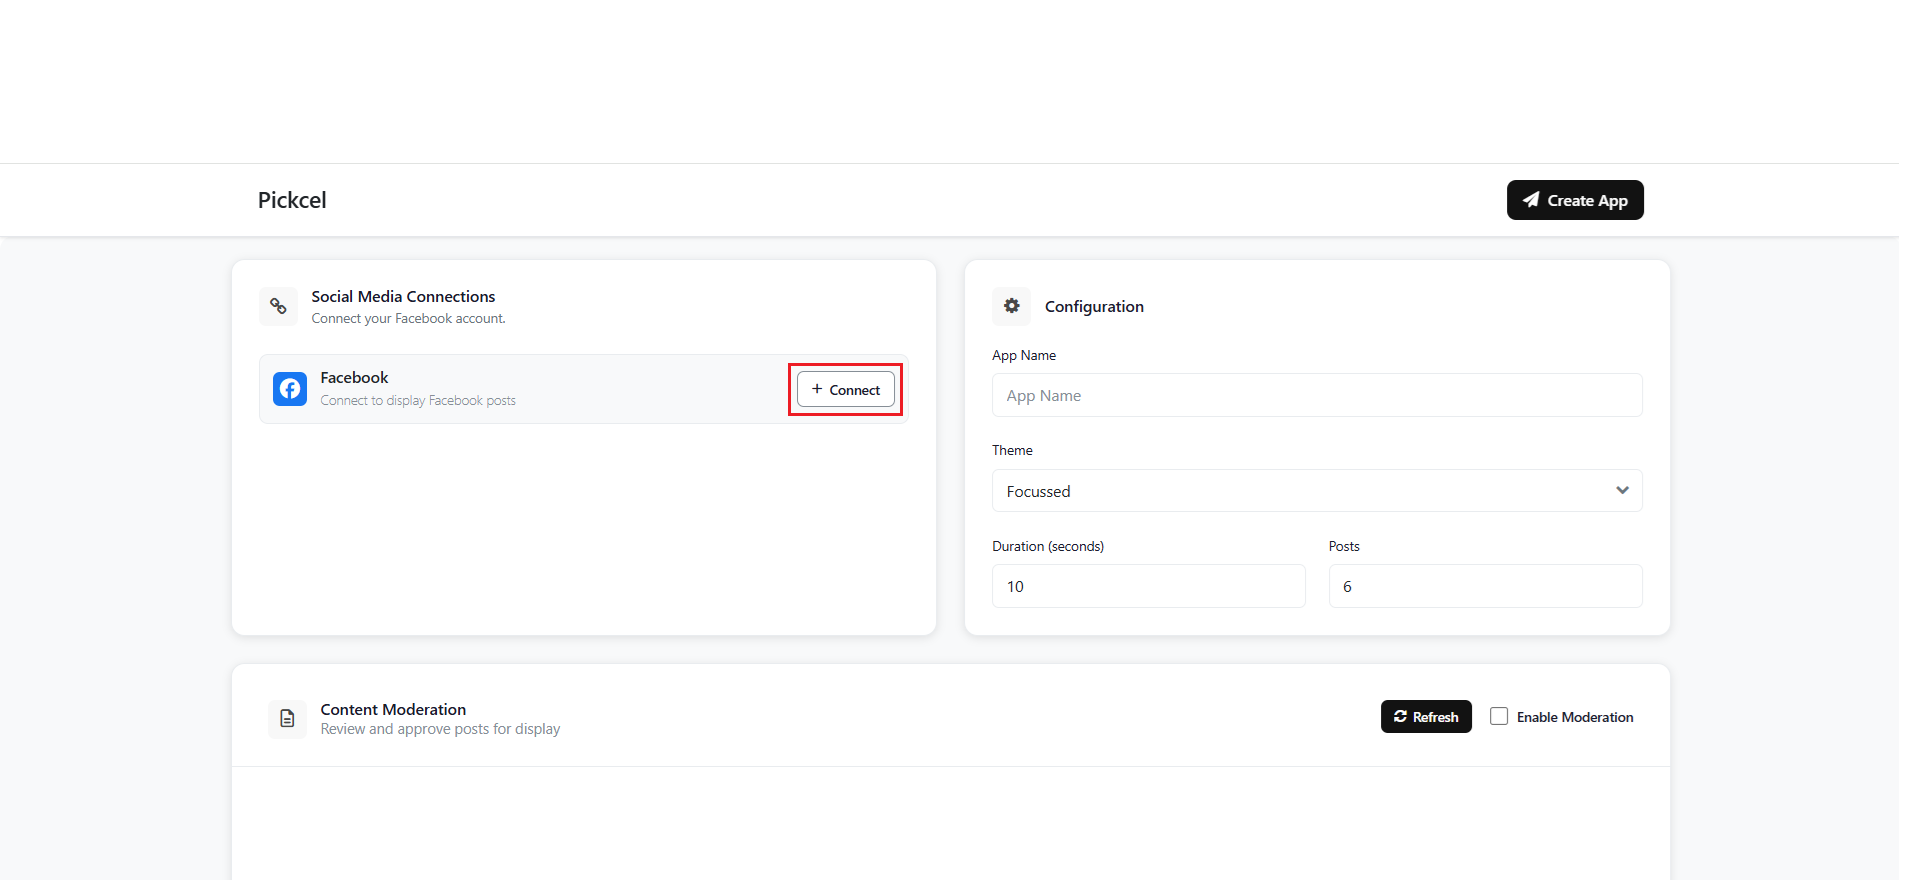Image resolution: width=1919 pixels, height=880 pixels.
Task: Click the blue Facebook logo icon
Action: click(x=290, y=389)
